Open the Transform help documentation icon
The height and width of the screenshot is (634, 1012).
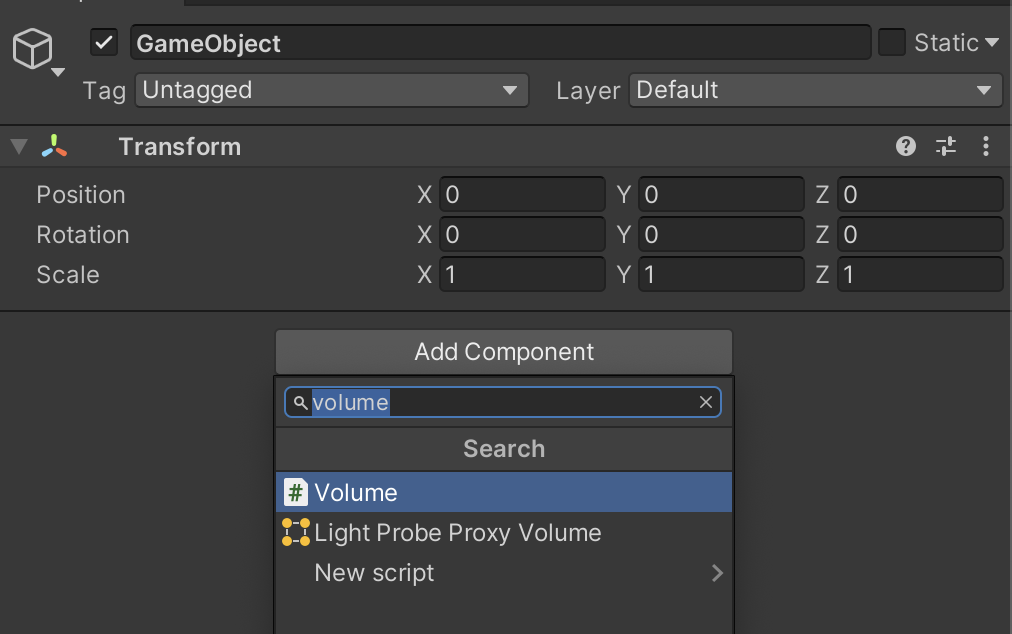click(x=905, y=146)
